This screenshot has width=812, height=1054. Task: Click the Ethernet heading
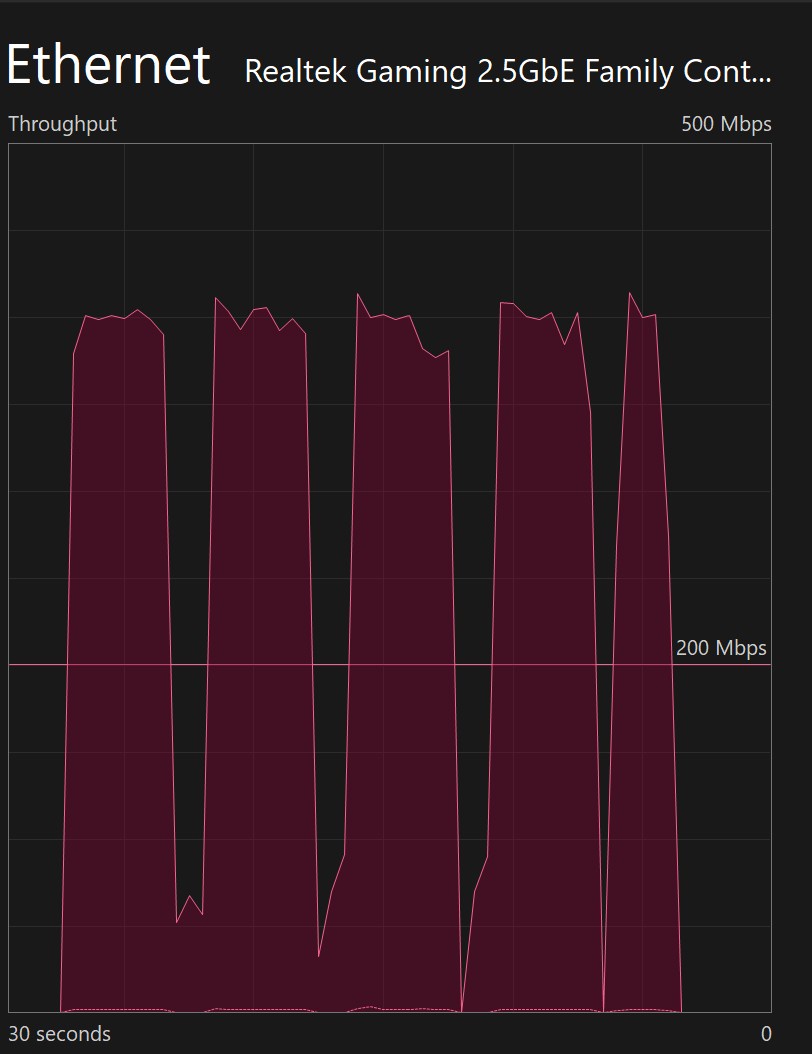point(108,66)
